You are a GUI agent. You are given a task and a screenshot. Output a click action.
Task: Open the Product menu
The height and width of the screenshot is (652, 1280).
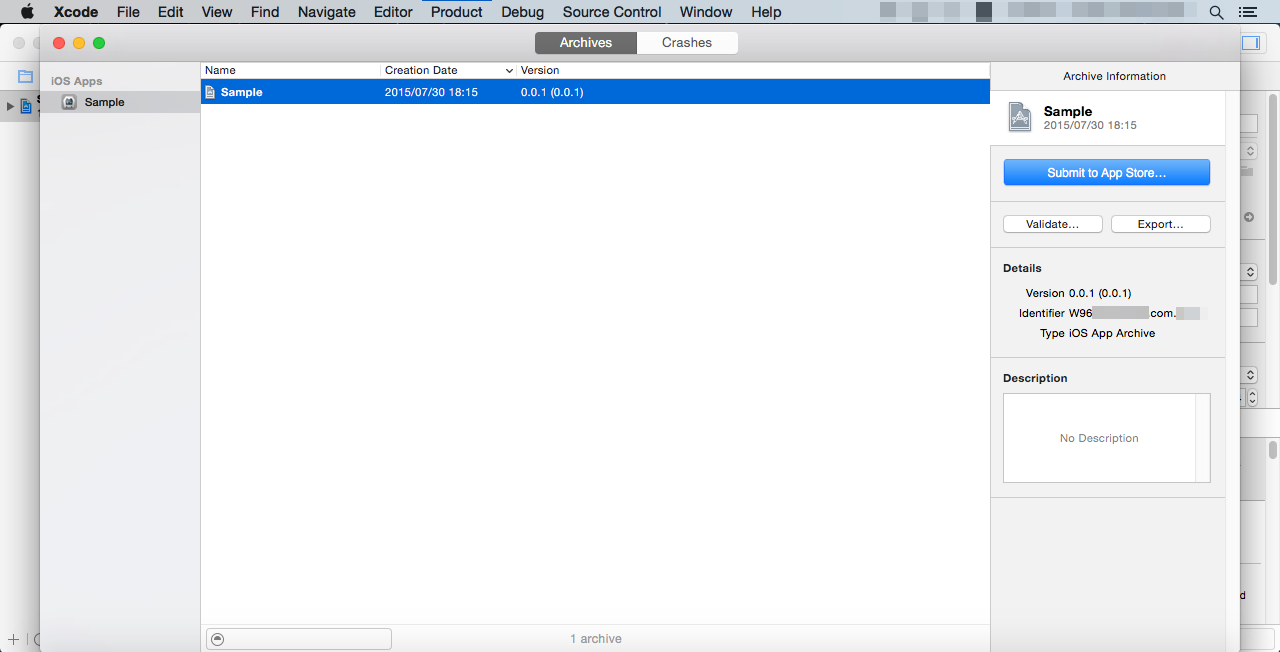click(x=457, y=12)
